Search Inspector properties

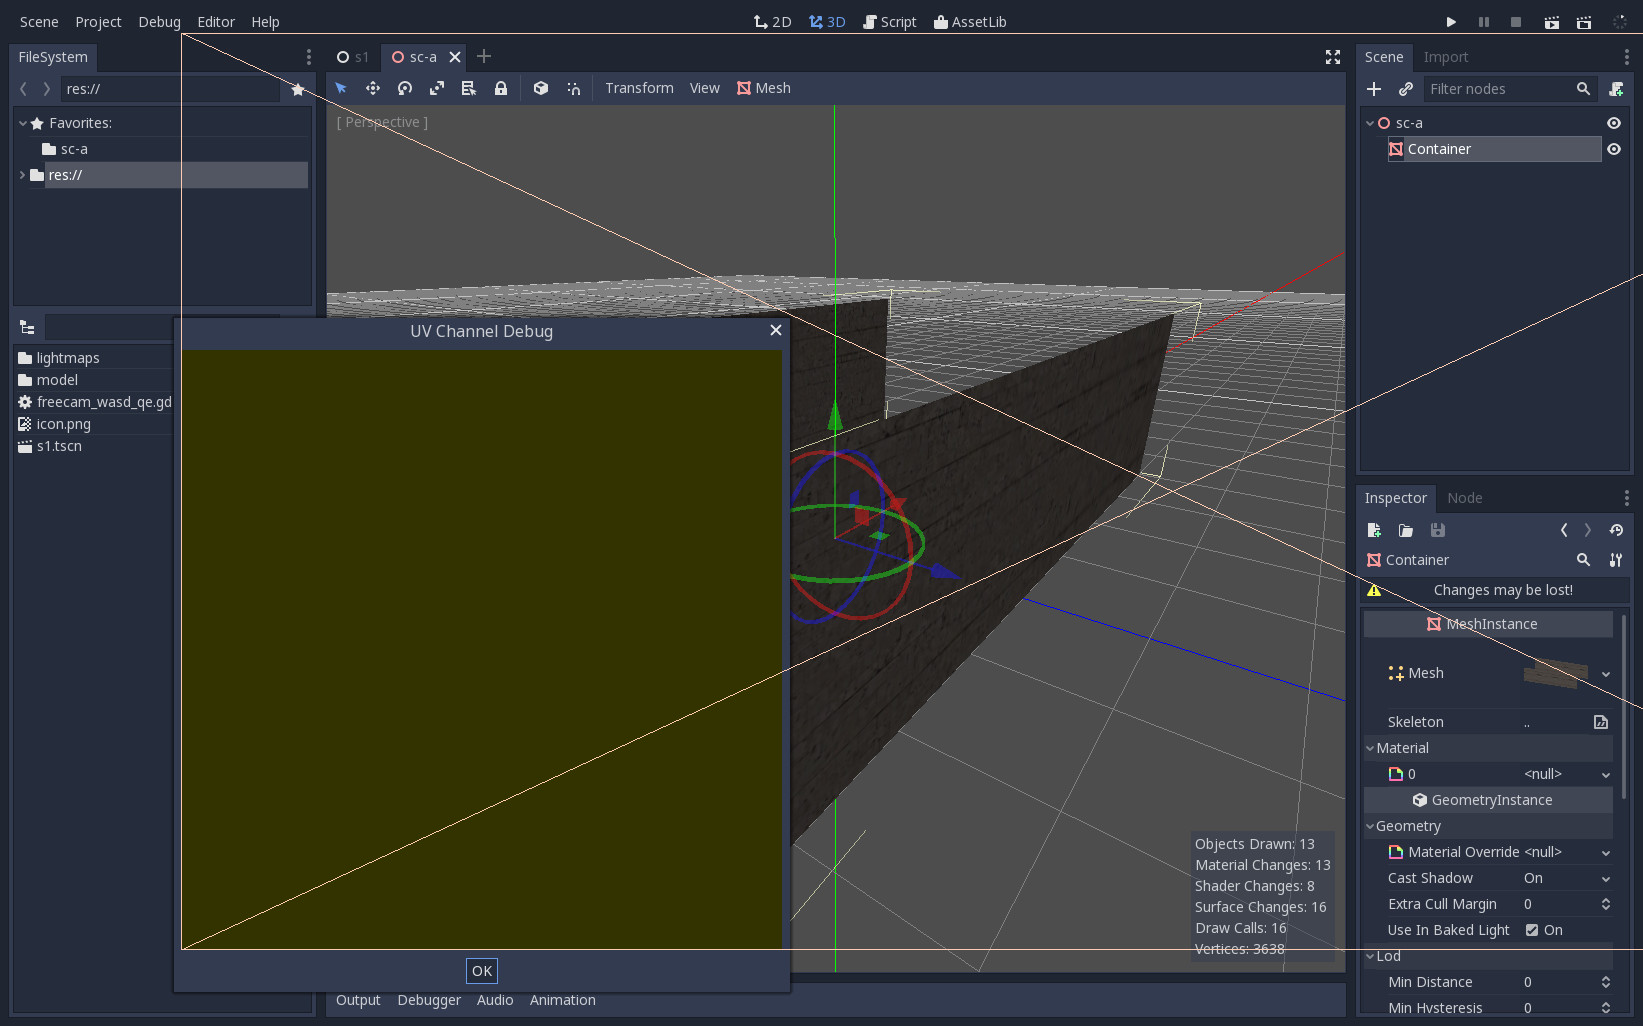[x=1583, y=560]
